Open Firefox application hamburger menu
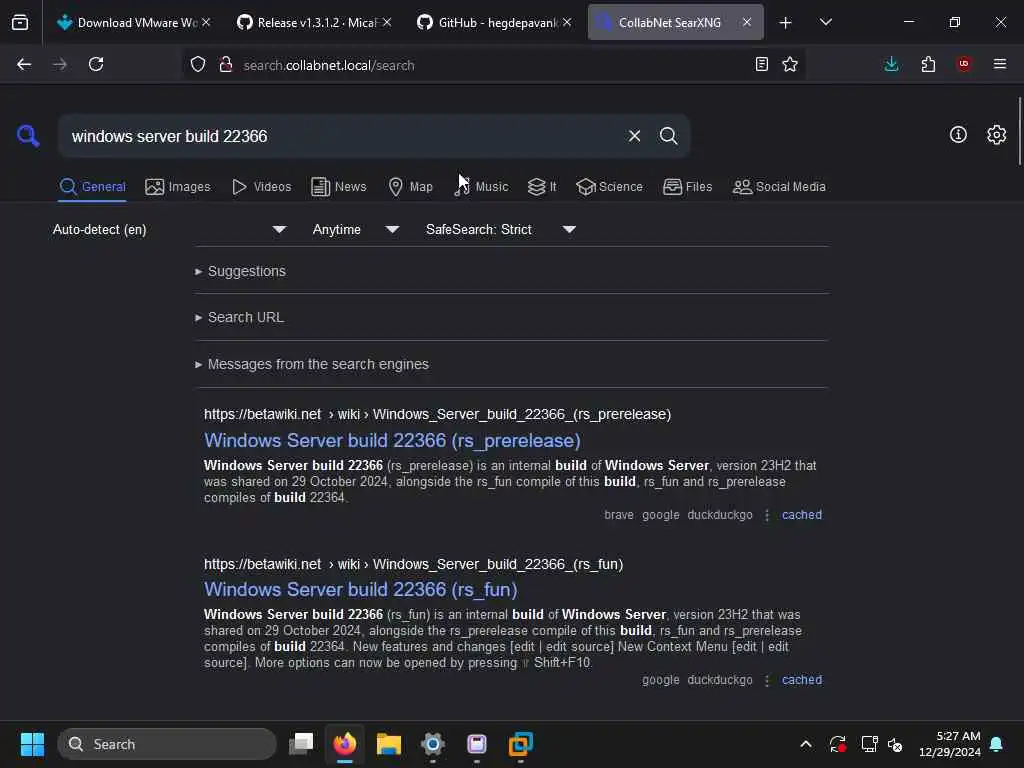 [x=1000, y=63]
